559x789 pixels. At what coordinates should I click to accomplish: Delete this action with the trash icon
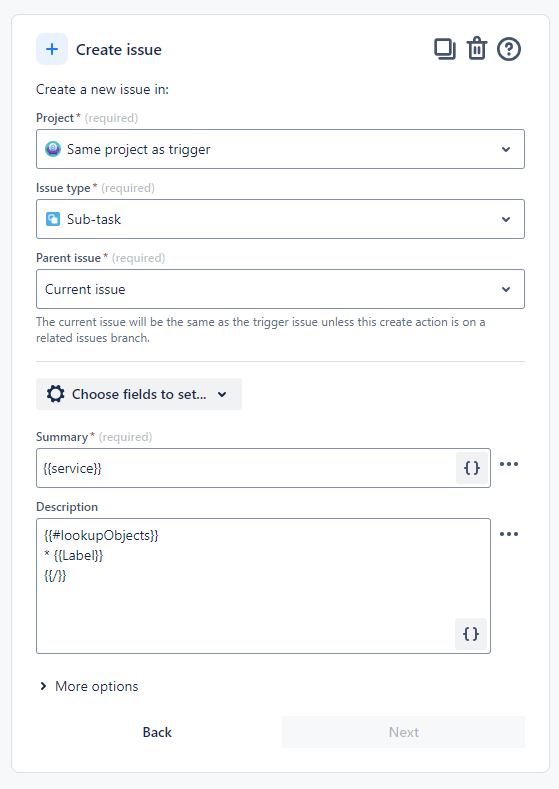[476, 49]
